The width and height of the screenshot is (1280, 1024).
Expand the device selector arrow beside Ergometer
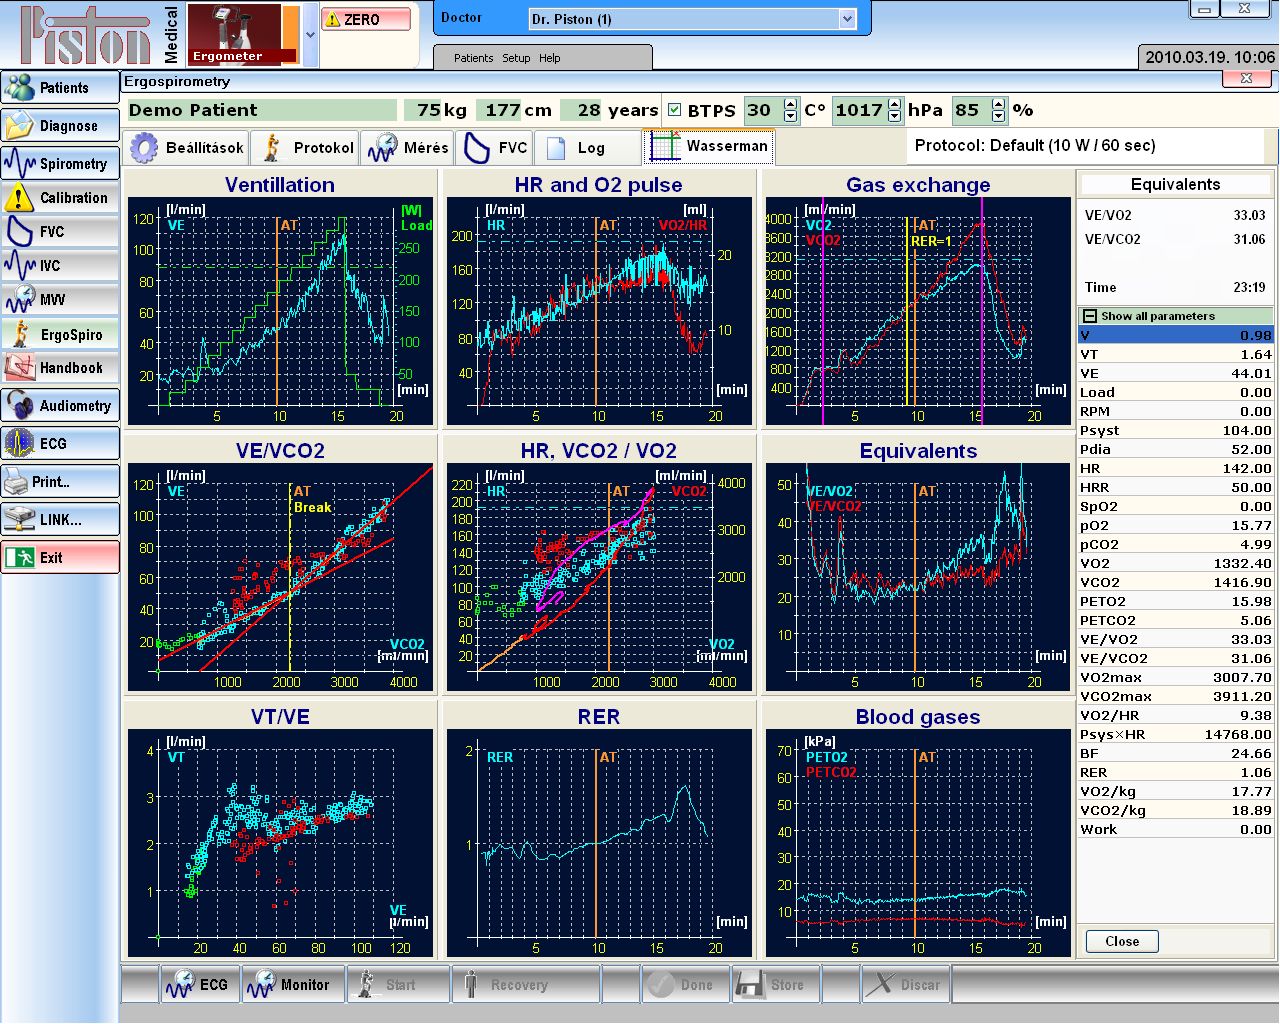click(x=310, y=34)
